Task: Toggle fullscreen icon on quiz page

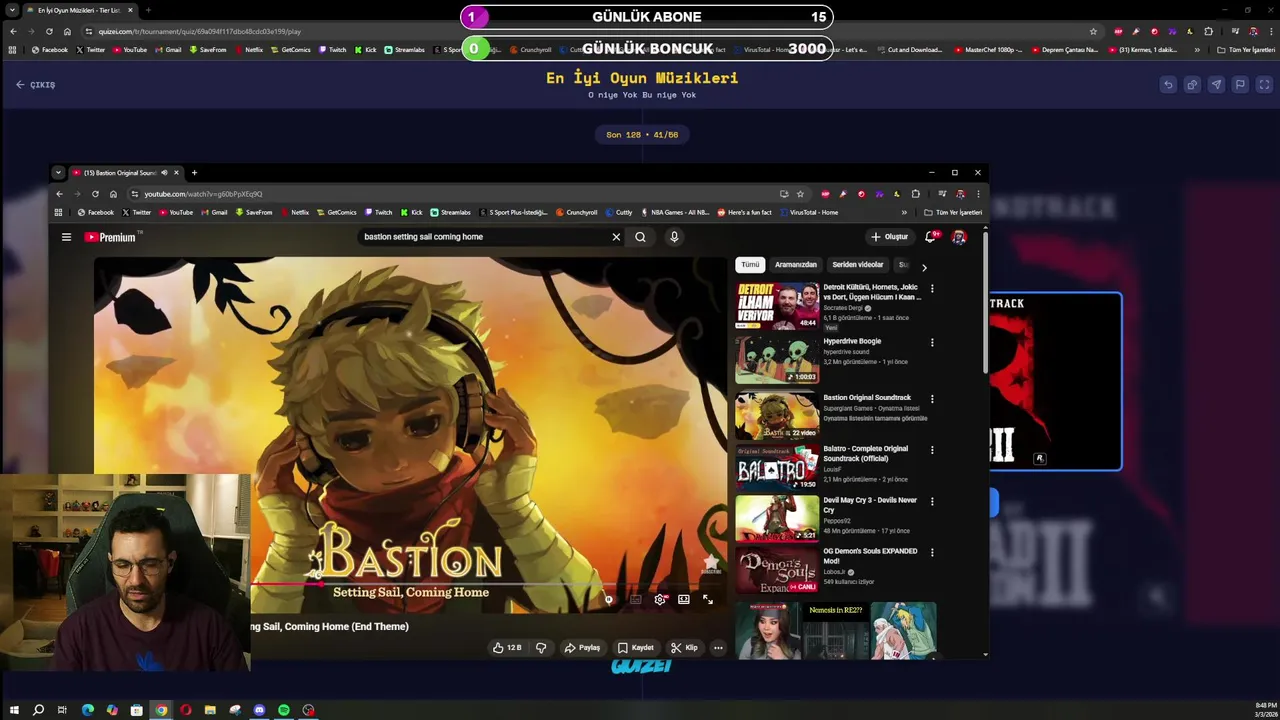Action: pos(1264,85)
